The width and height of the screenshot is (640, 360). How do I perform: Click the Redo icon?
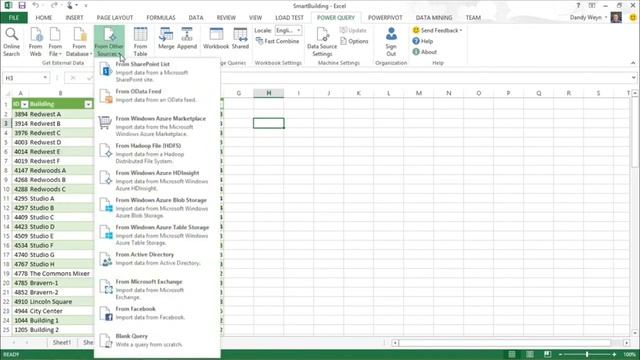[54, 5]
